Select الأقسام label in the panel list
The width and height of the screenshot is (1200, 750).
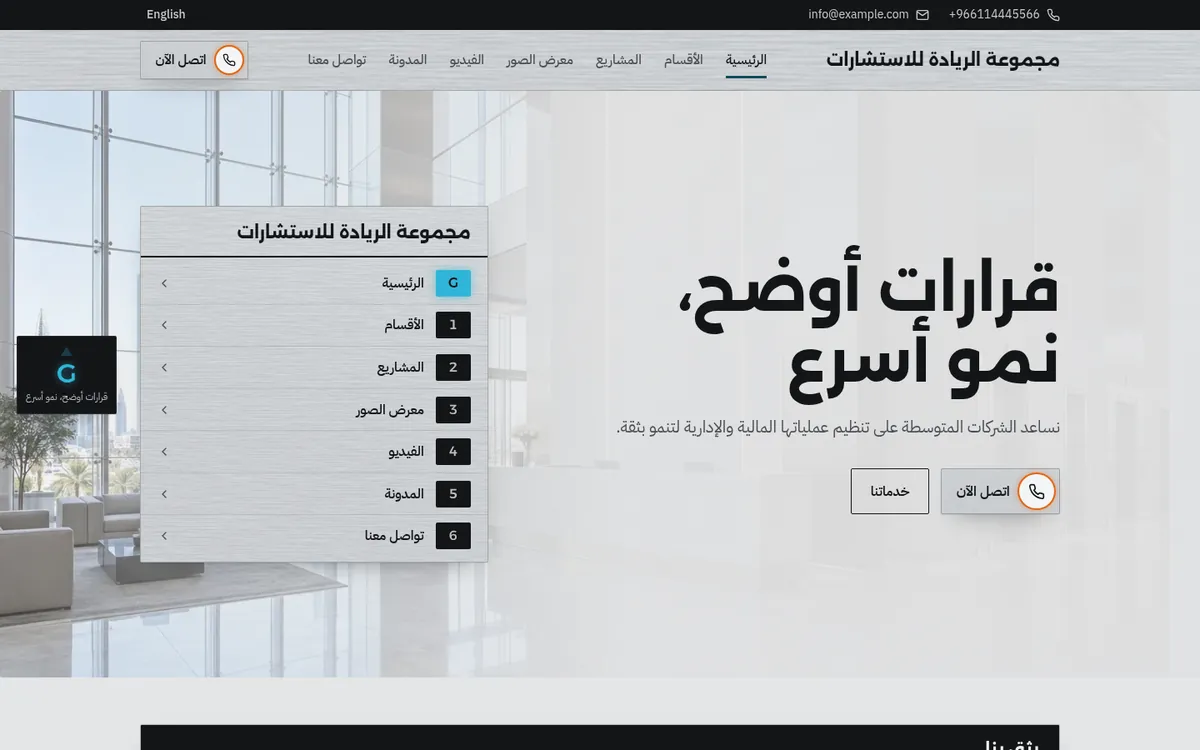tap(404, 325)
